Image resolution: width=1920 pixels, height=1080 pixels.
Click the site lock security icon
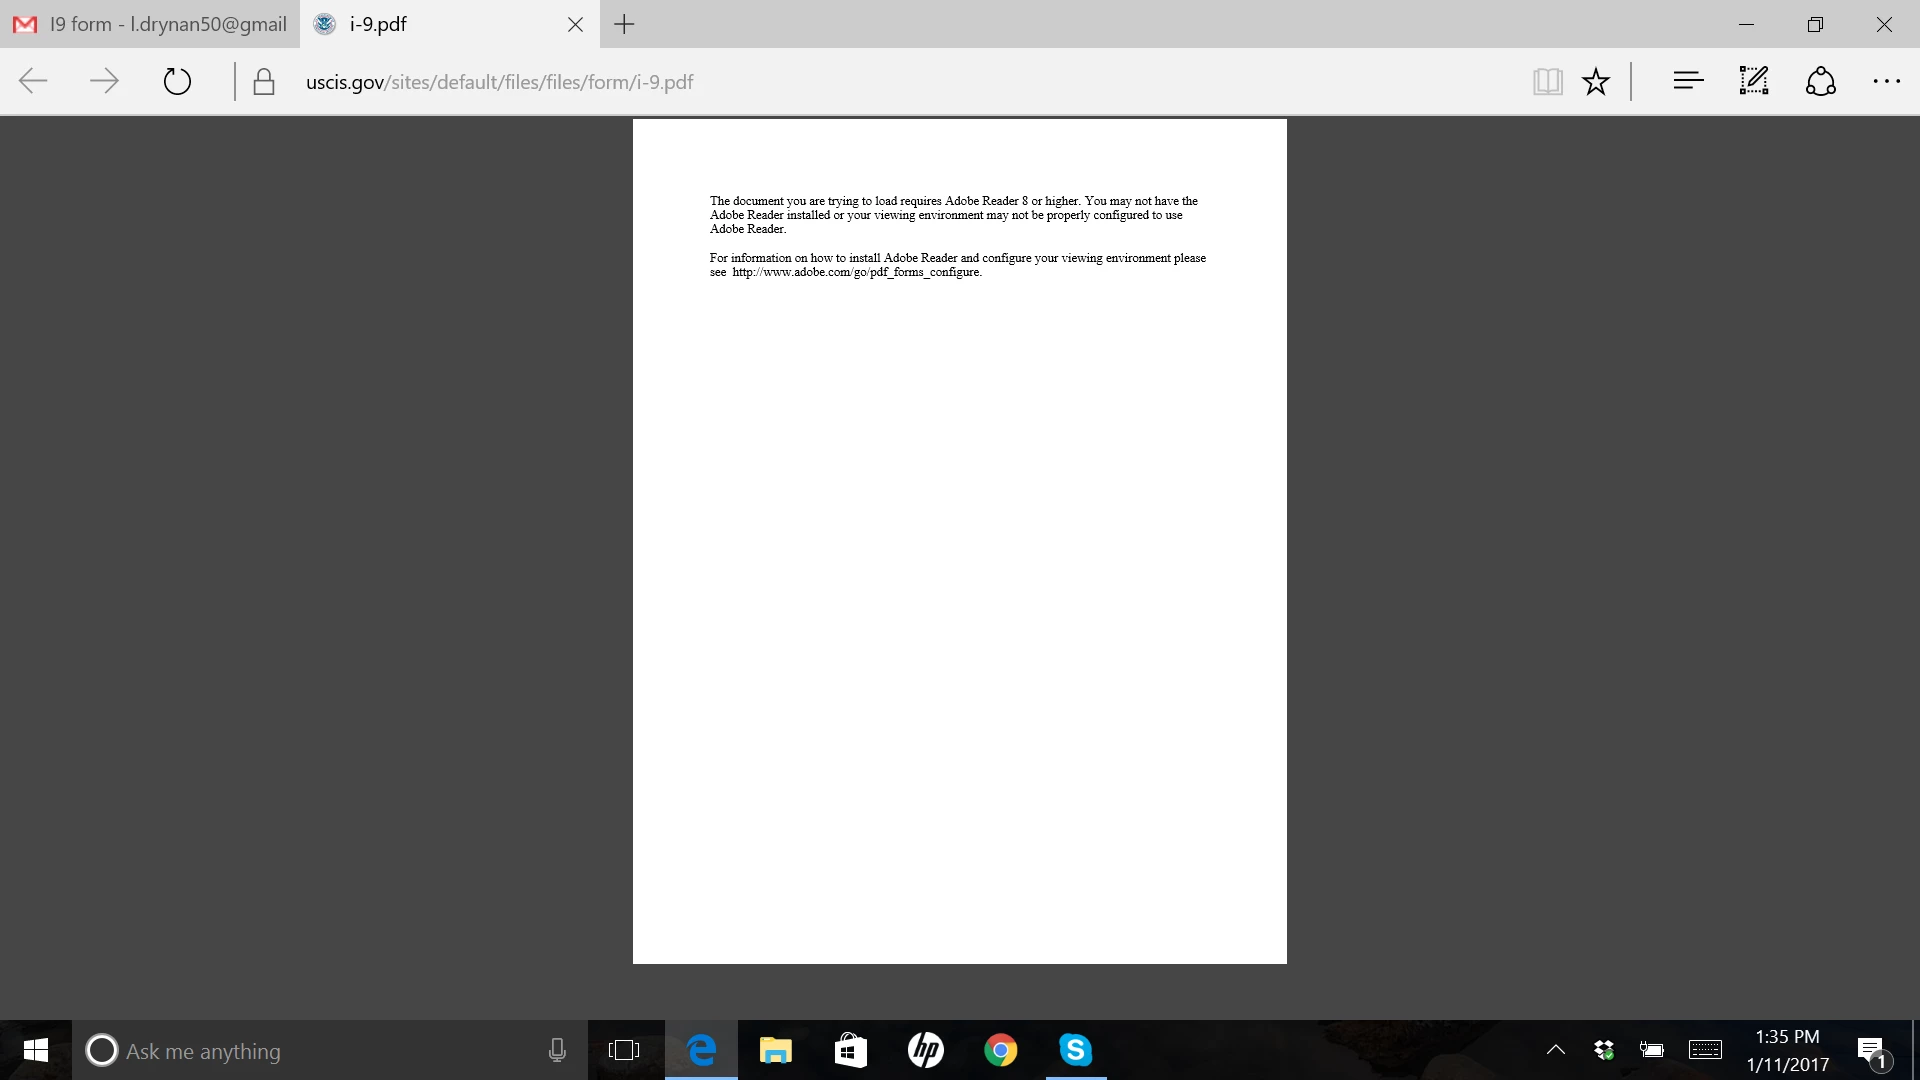264,82
